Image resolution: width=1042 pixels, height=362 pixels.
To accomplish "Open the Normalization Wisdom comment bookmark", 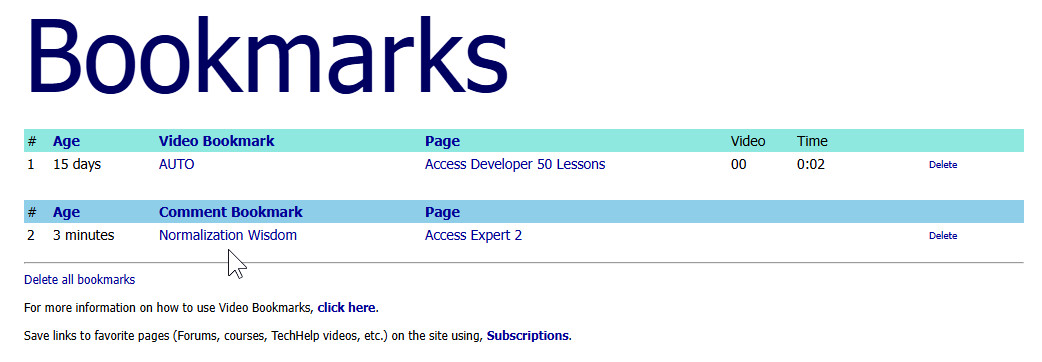I will pos(228,235).
